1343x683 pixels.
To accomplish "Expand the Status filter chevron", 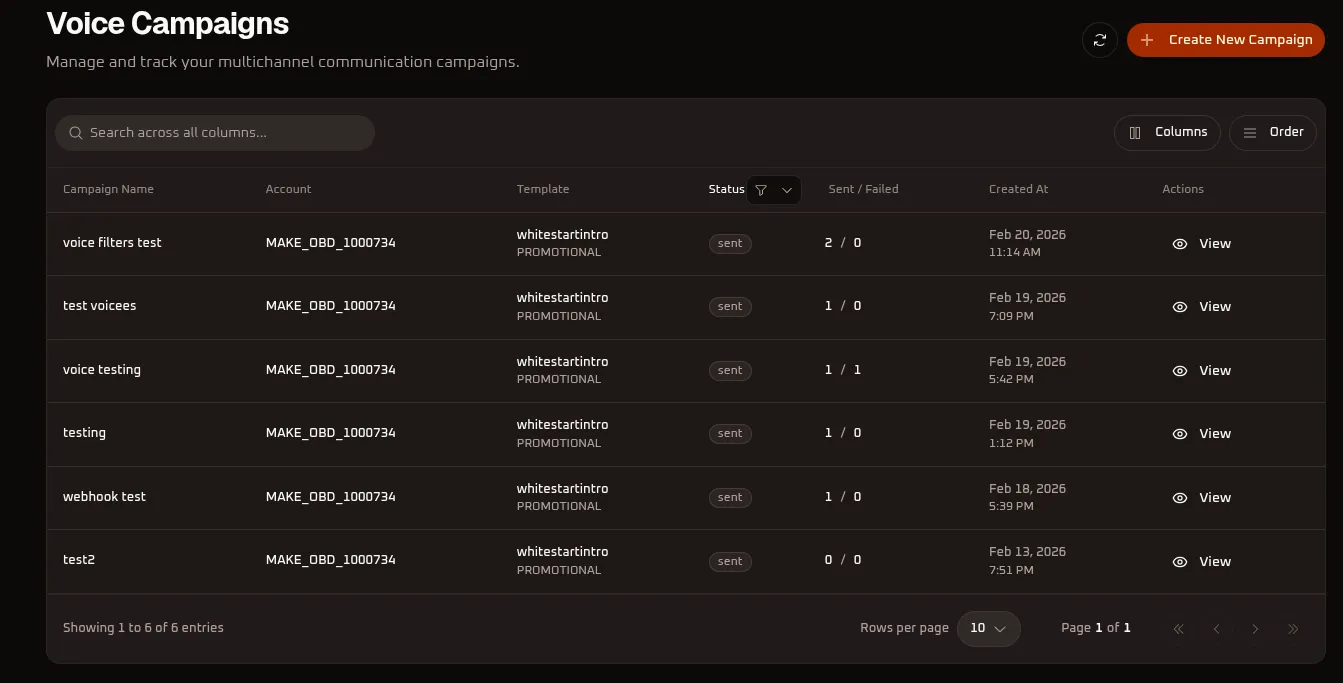I will pyautogui.click(x=787, y=190).
